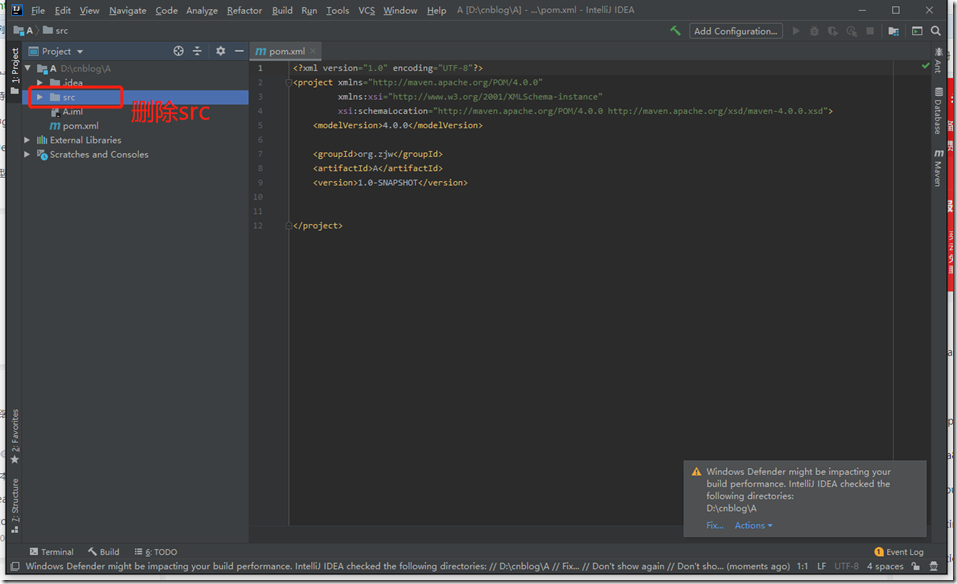
Task: Click the Run arrow icon in toolbar
Action: pyautogui.click(x=796, y=31)
